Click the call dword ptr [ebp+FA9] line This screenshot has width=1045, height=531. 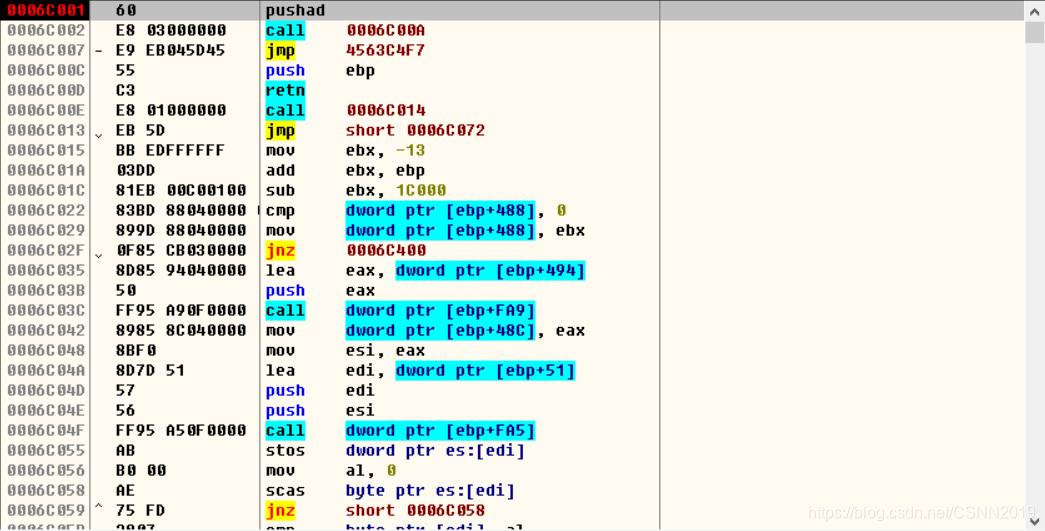[x=400, y=310]
